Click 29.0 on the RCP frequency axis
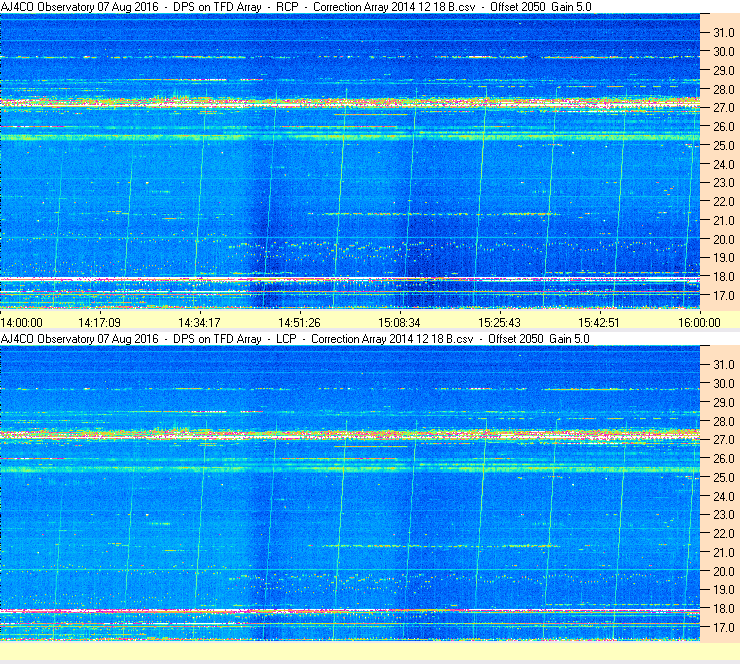 [723, 70]
